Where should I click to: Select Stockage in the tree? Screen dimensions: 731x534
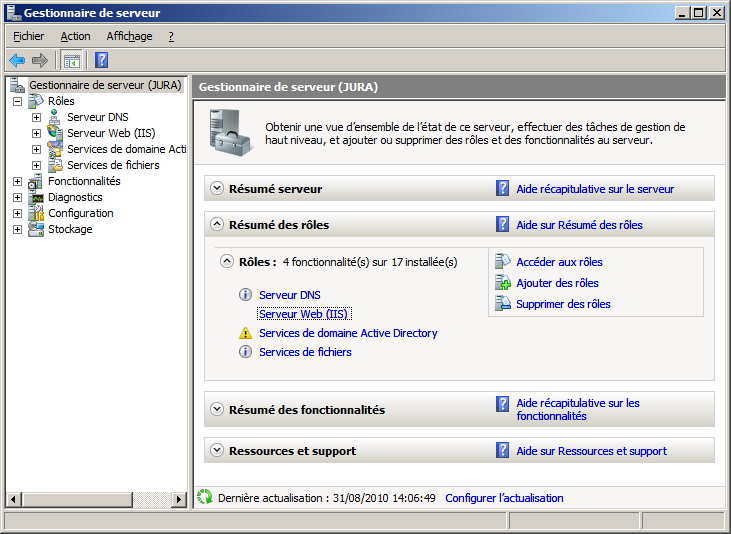pos(70,229)
